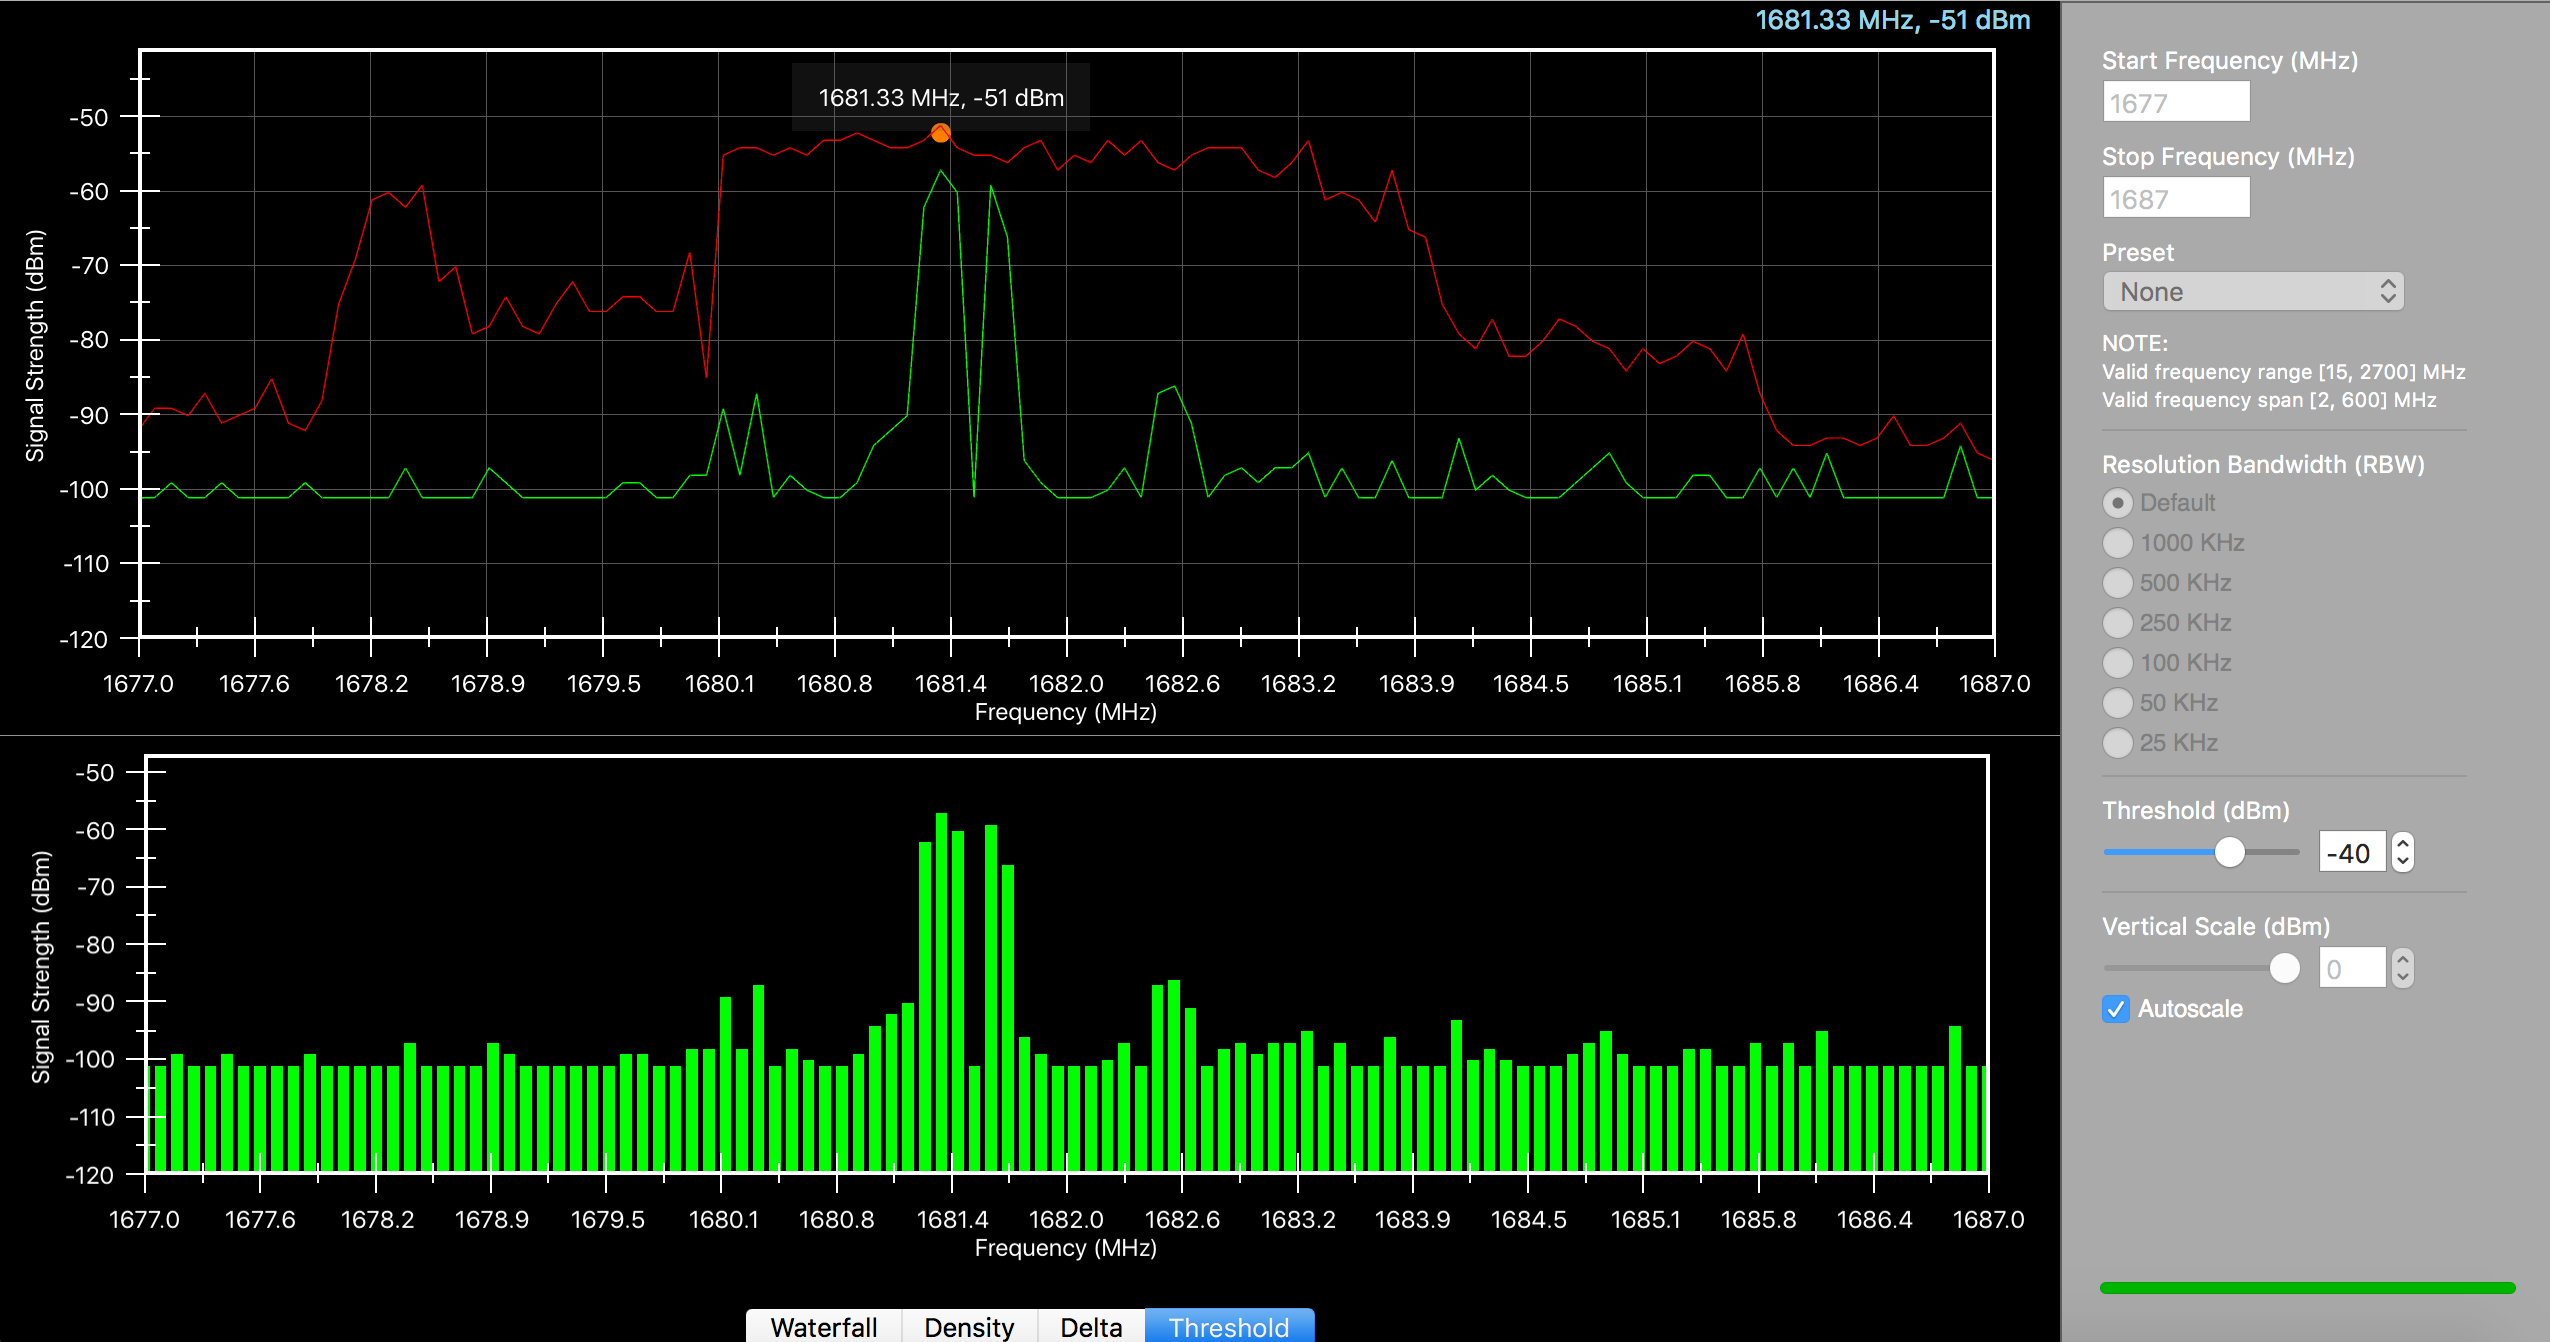Click the Threshold stepper arrows
The width and height of the screenshot is (2550, 1342).
pyautogui.click(x=2402, y=853)
